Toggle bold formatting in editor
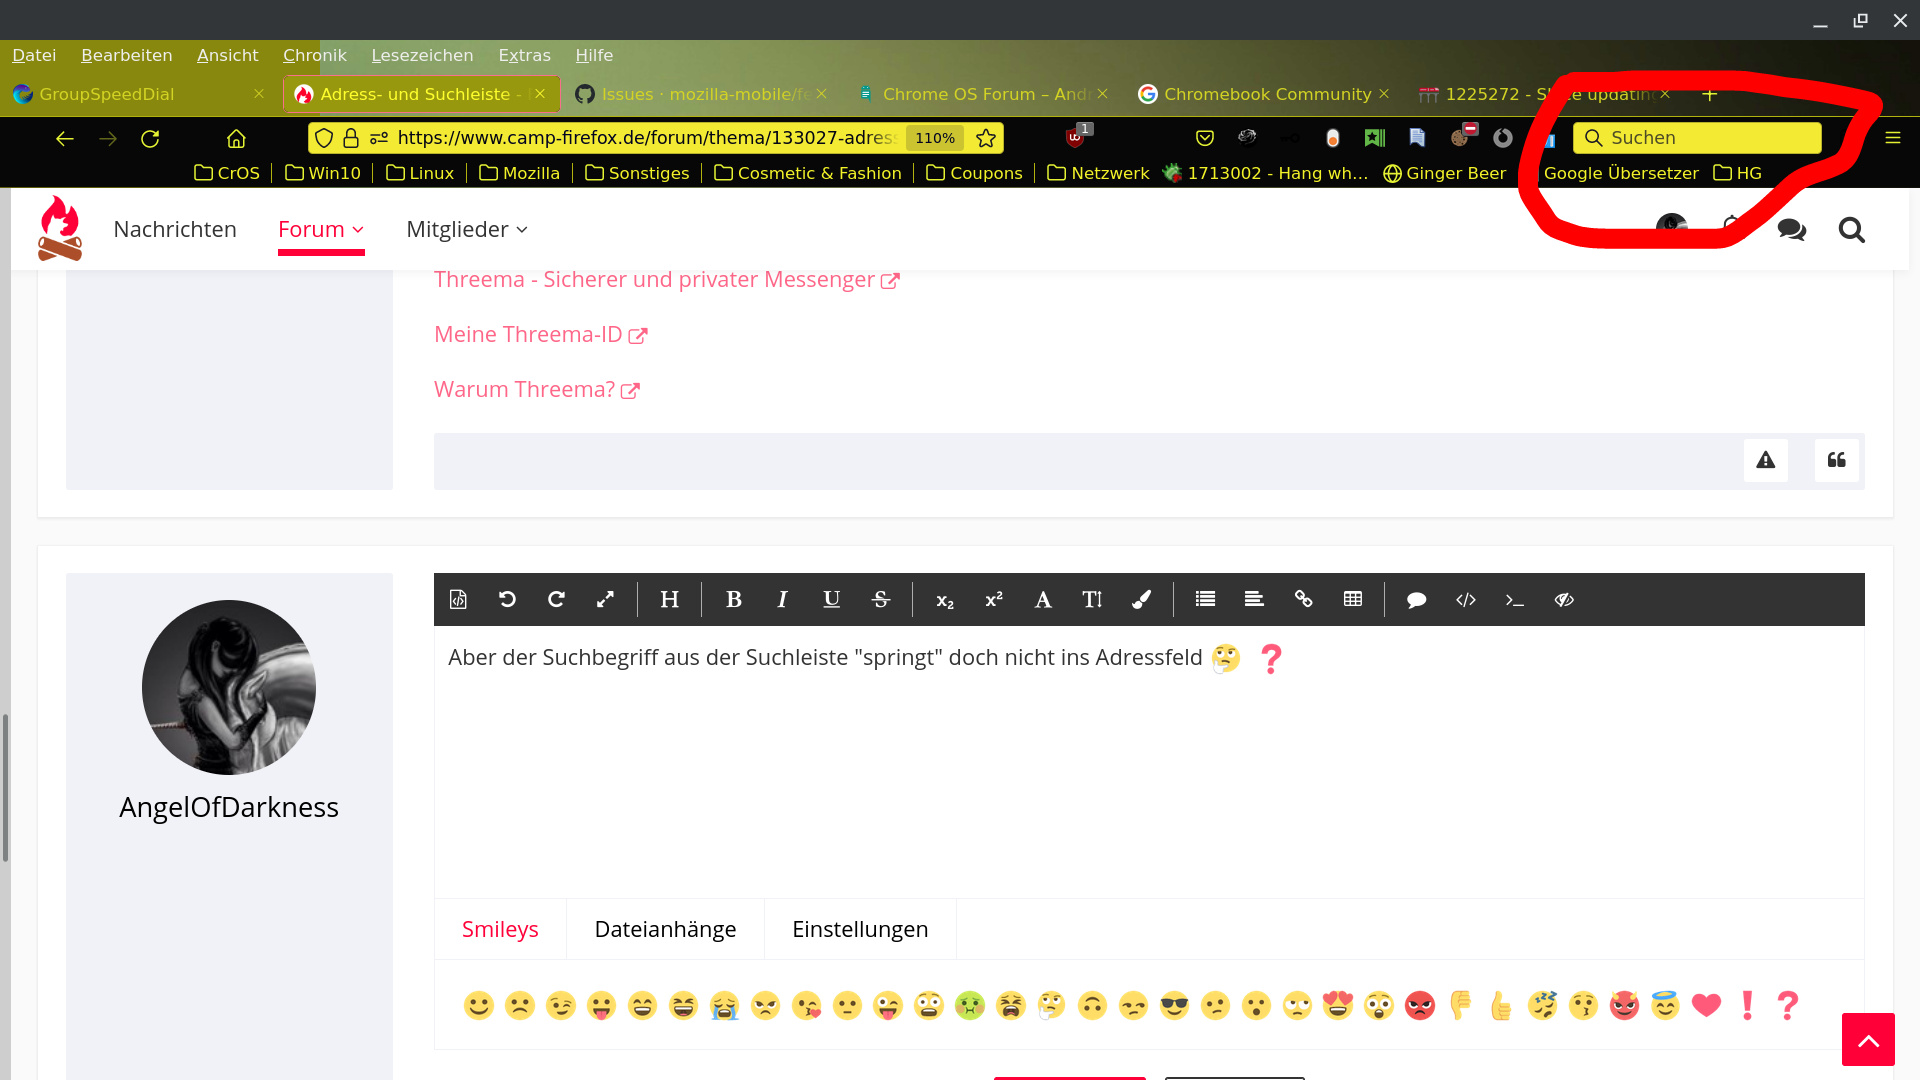 pos(733,599)
